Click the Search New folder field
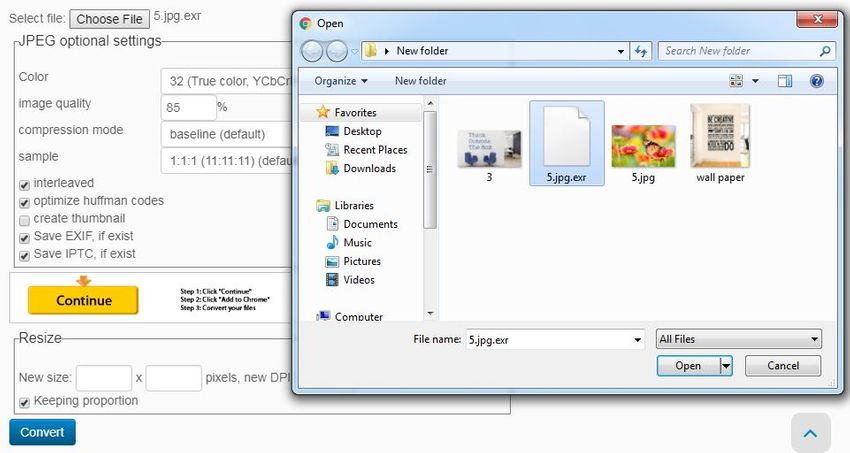 740,51
